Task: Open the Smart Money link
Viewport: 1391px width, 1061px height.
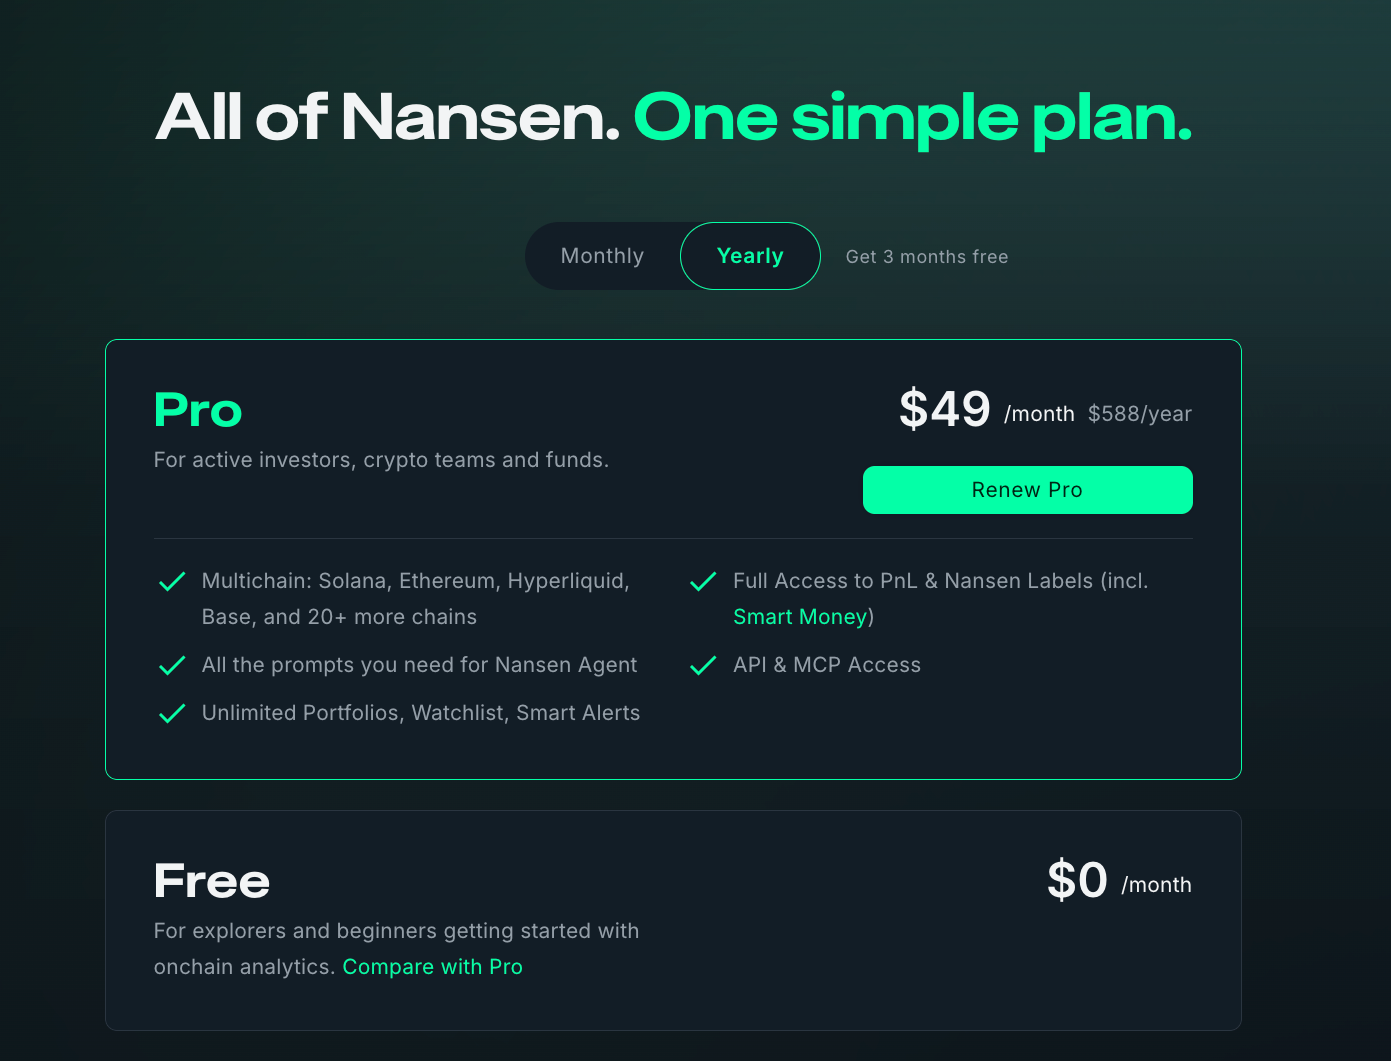Action: tap(800, 617)
